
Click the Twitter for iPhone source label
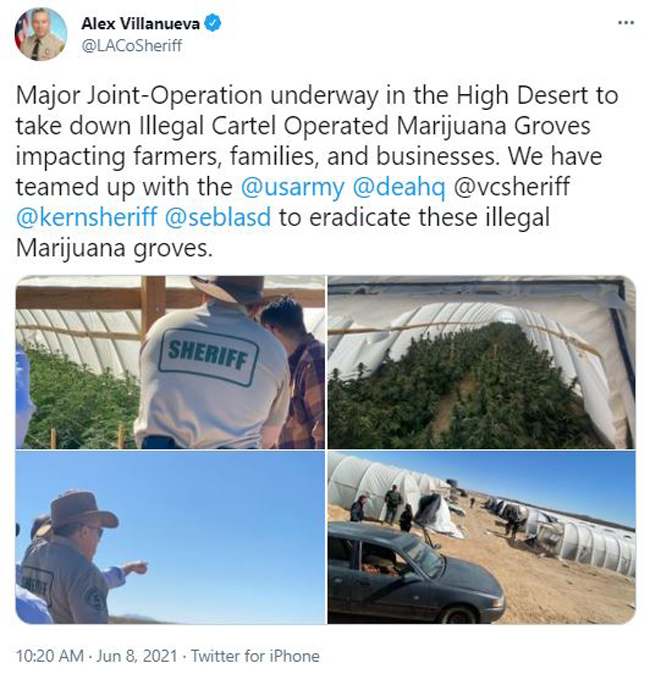tap(255, 656)
